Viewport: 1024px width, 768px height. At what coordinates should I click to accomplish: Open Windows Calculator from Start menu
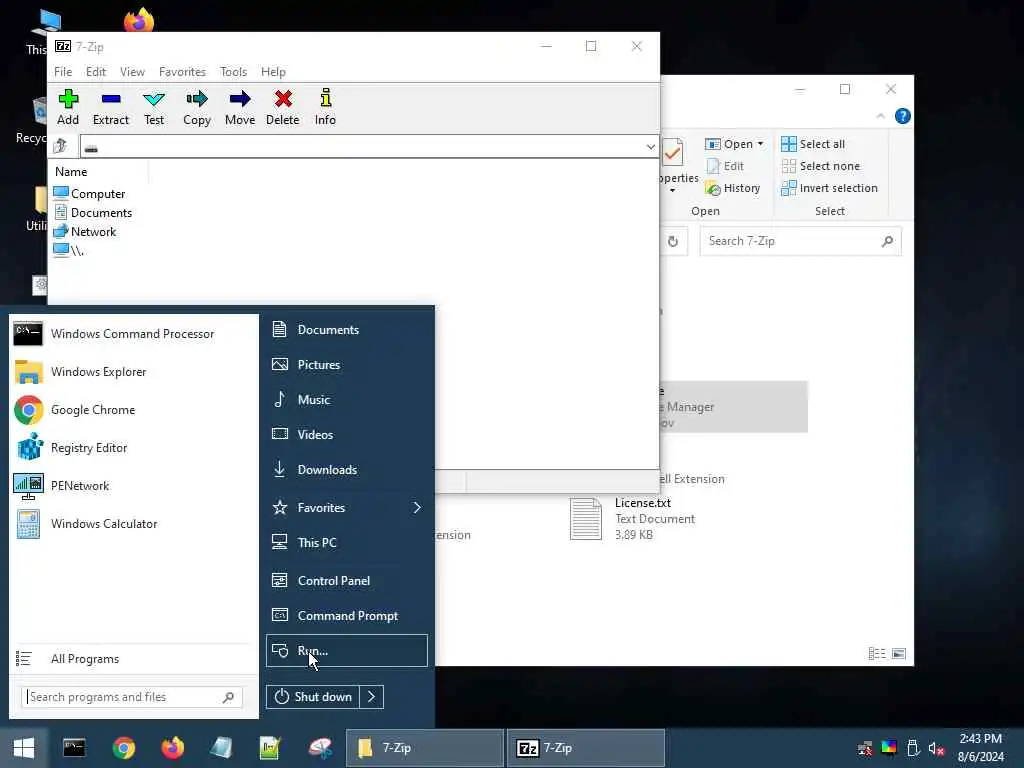point(133,524)
